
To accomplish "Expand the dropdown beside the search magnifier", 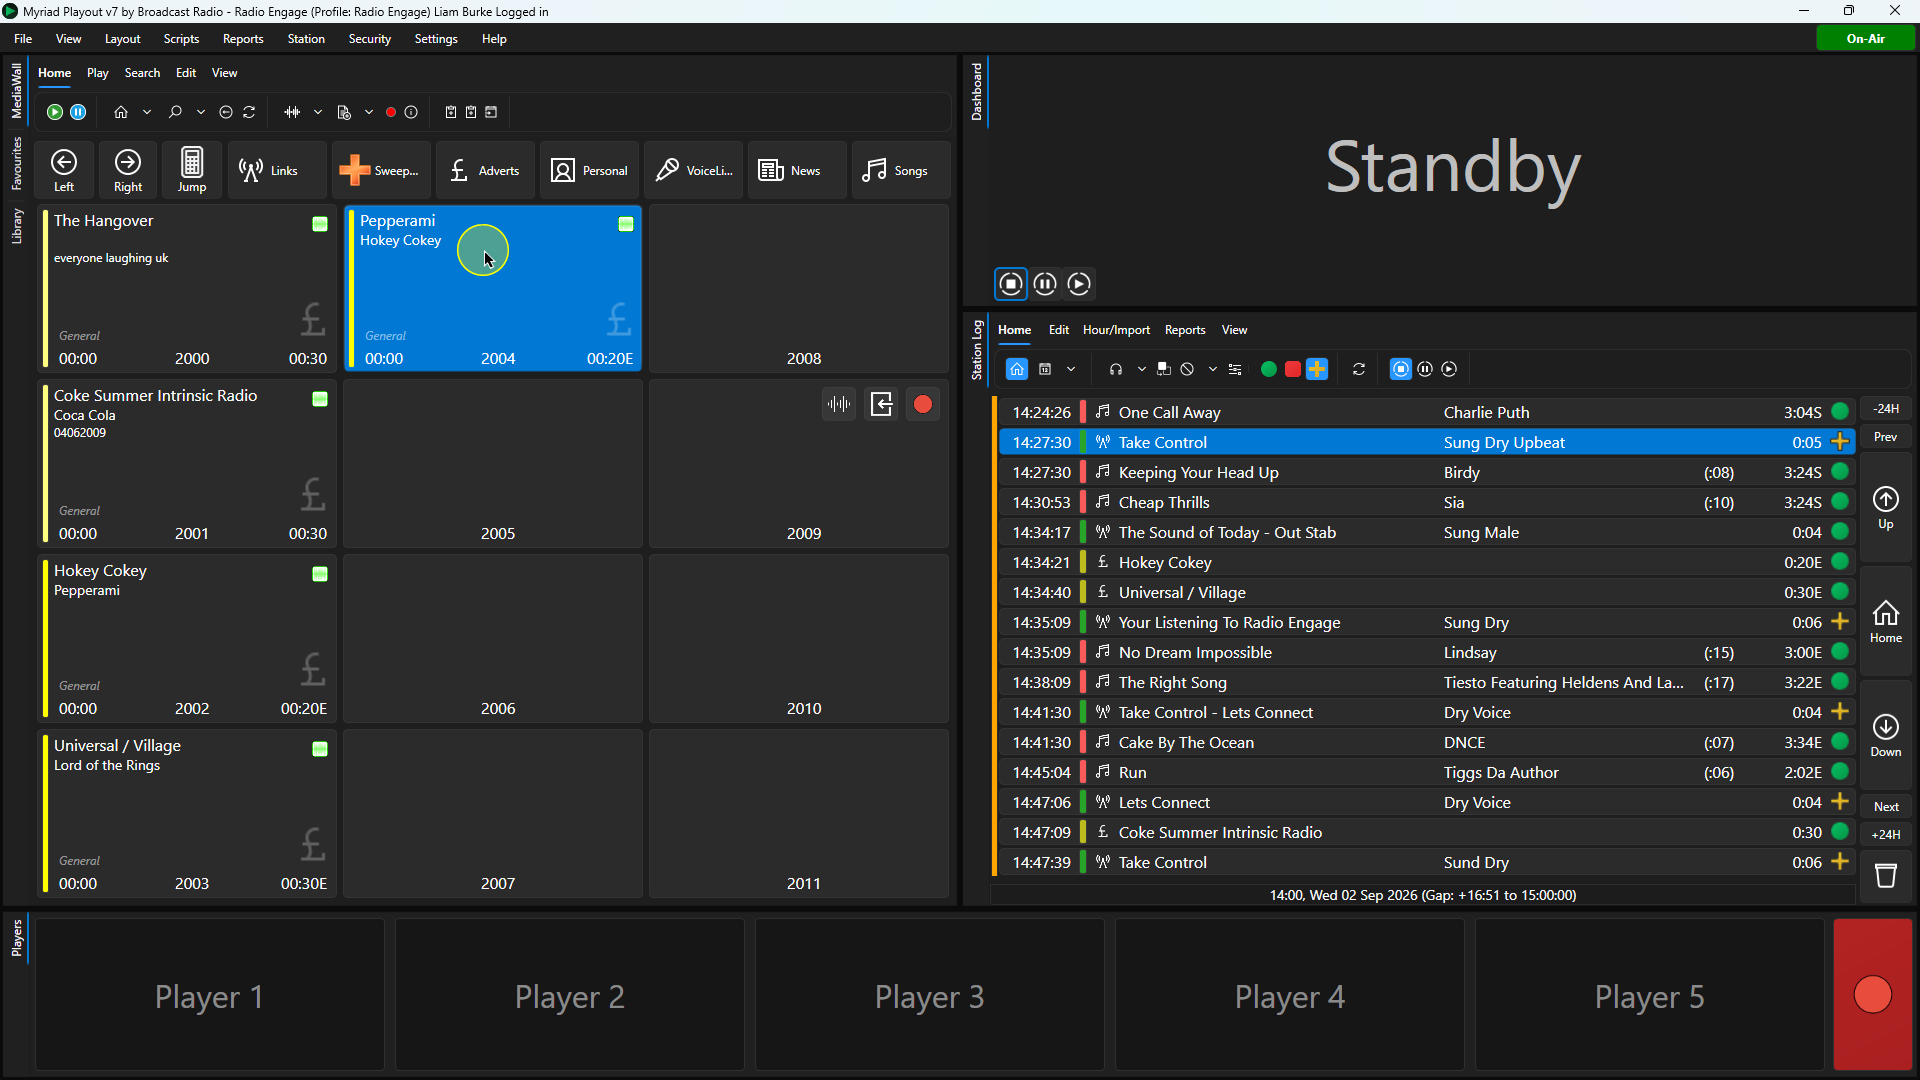I will (201, 112).
